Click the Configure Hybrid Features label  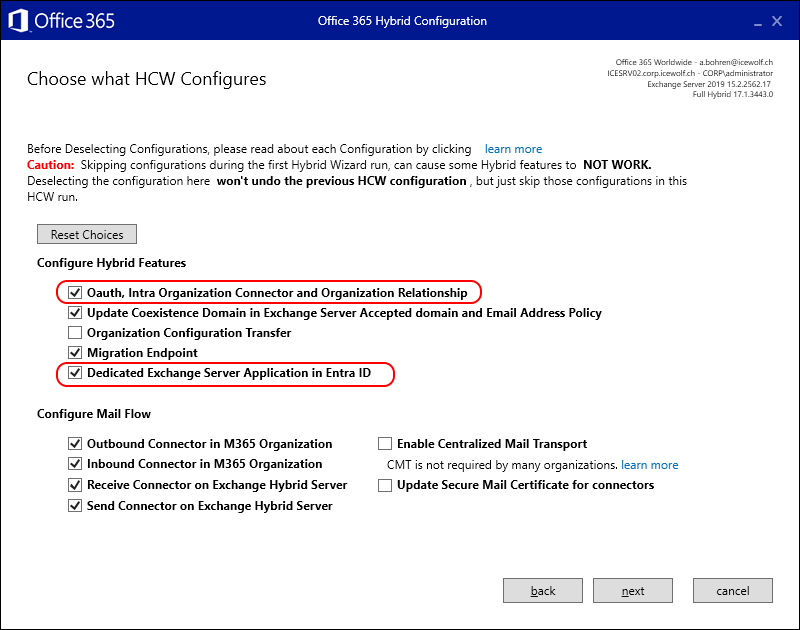click(111, 263)
